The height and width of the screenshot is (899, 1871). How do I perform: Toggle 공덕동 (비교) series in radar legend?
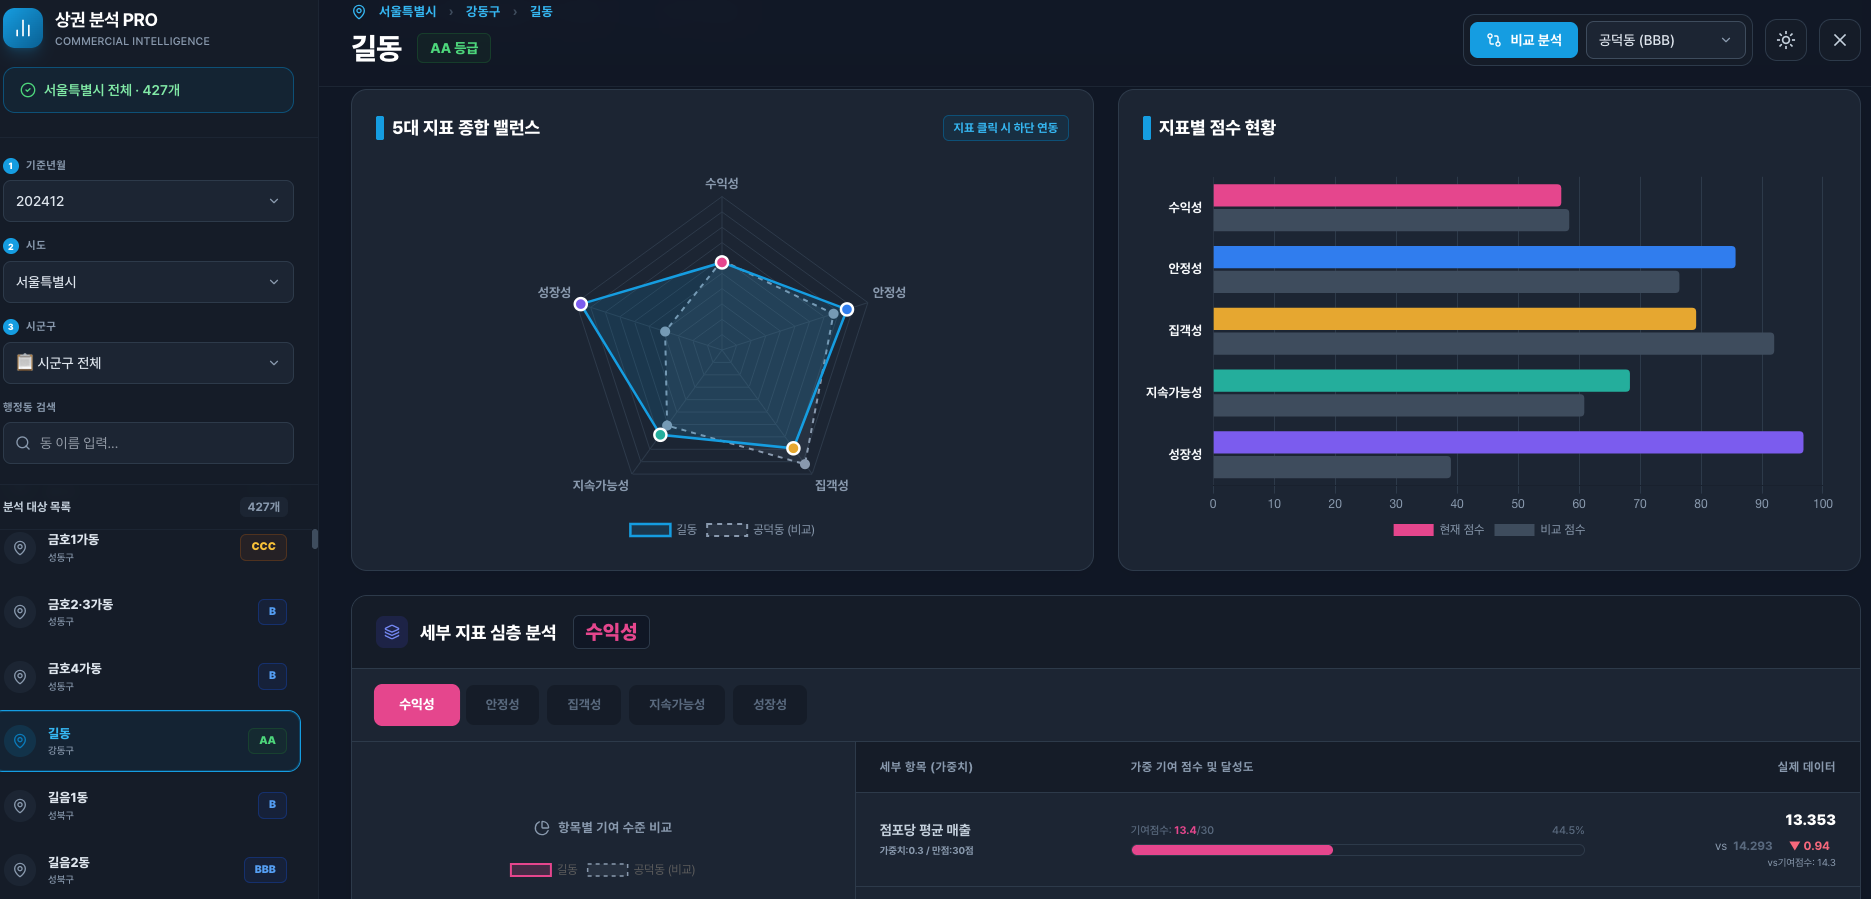[x=760, y=530]
